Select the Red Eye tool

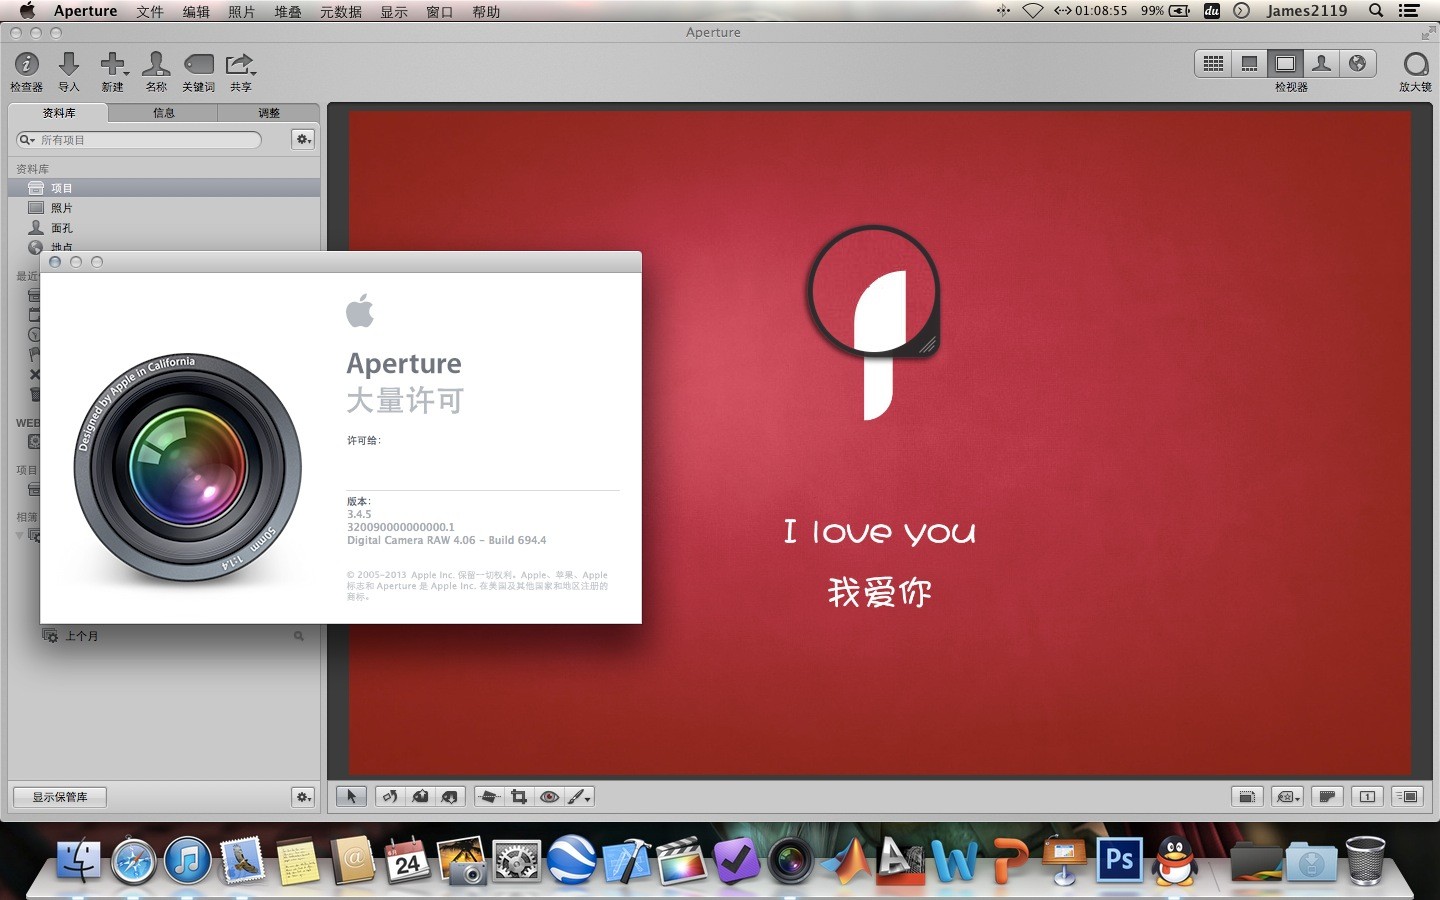[549, 797]
